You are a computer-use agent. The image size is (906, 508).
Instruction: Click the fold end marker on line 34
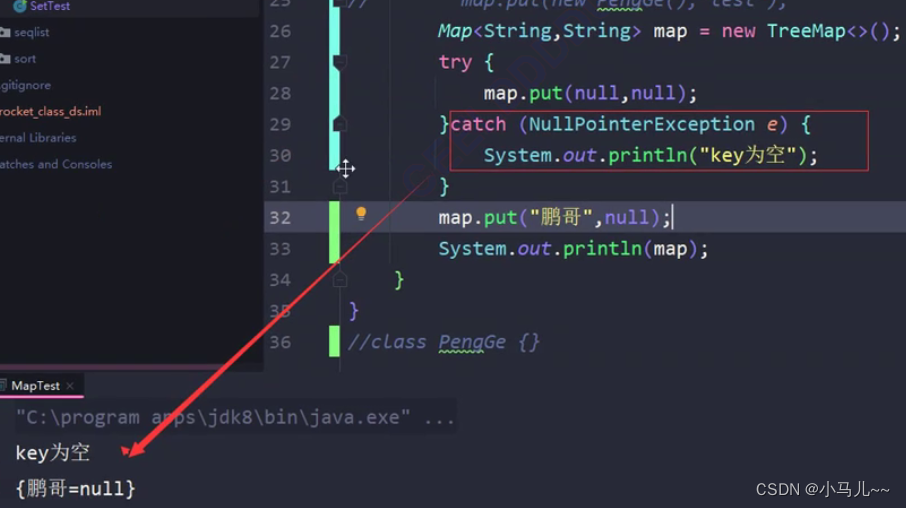pyautogui.click(x=341, y=280)
